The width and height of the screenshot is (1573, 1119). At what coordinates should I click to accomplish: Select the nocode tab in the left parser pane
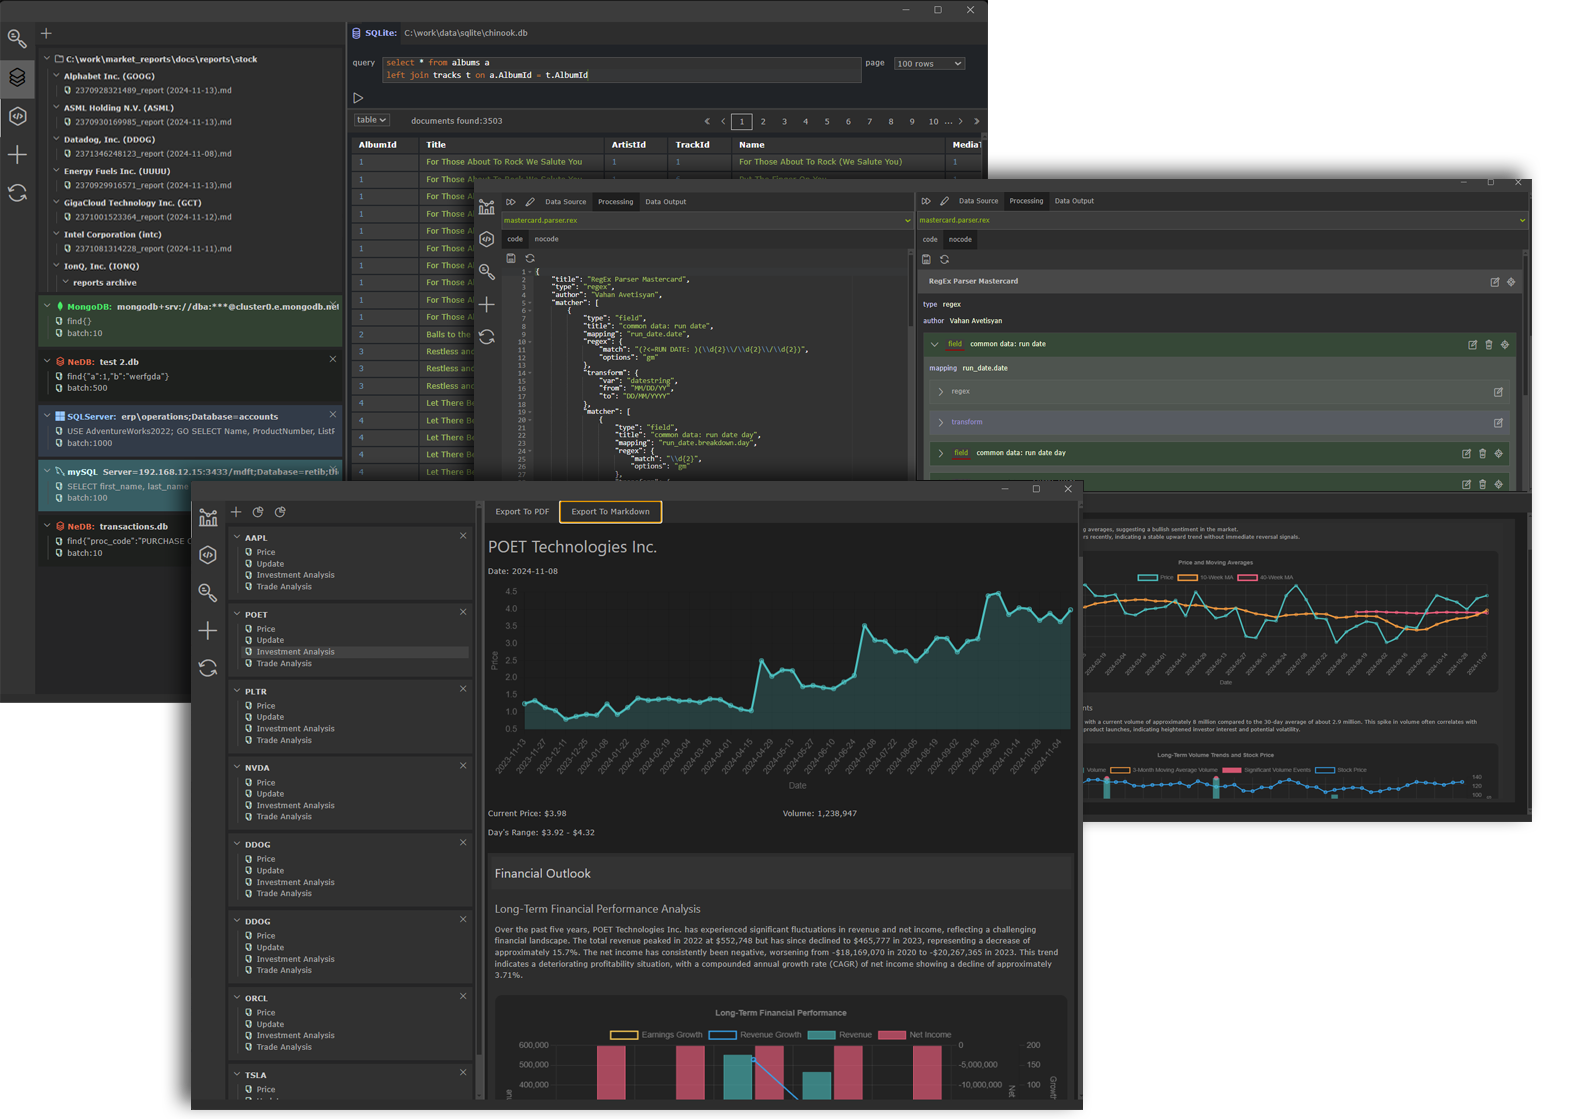(546, 239)
